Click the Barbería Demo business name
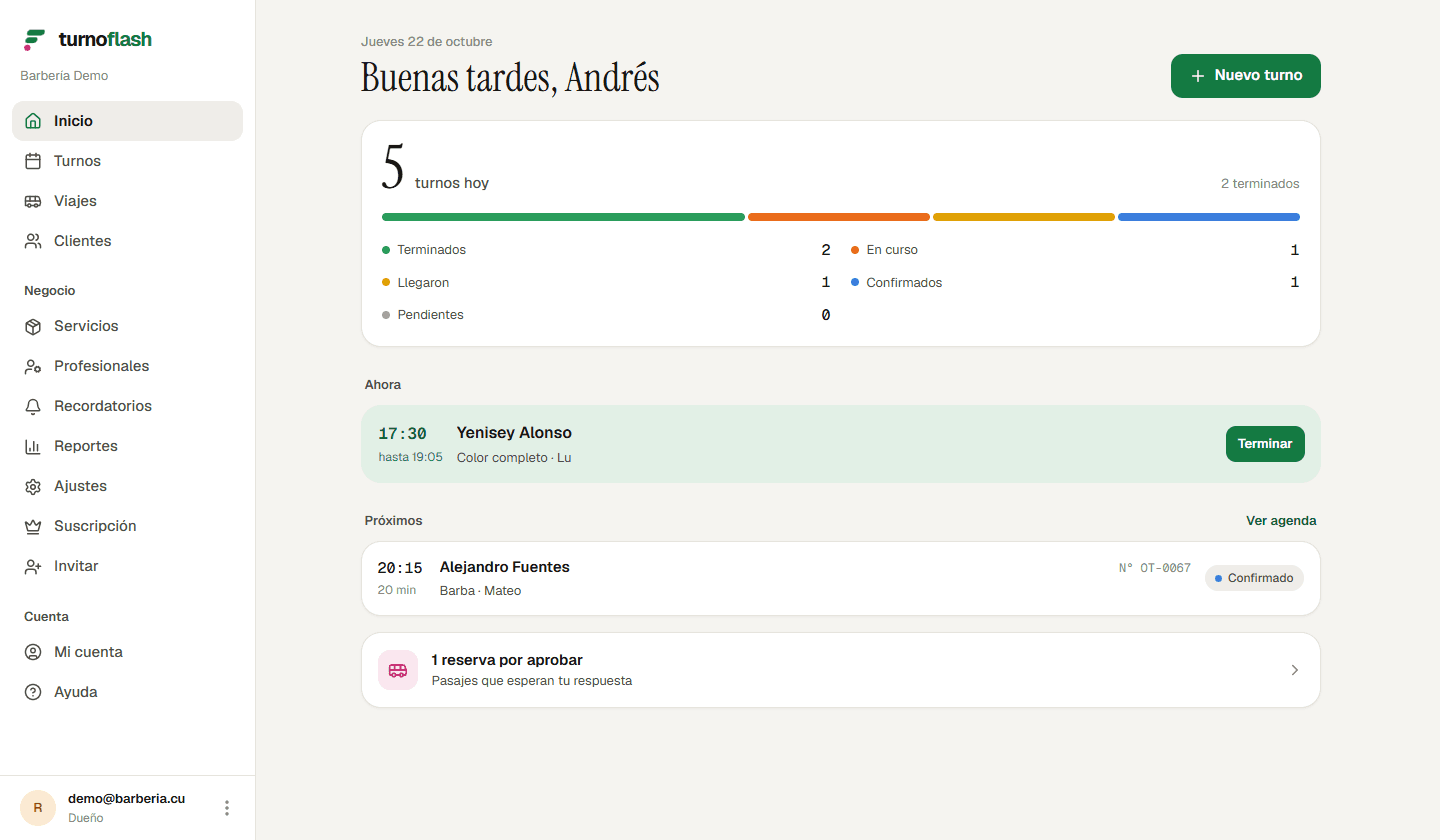The width and height of the screenshot is (1440, 840). (x=64, y=76)
